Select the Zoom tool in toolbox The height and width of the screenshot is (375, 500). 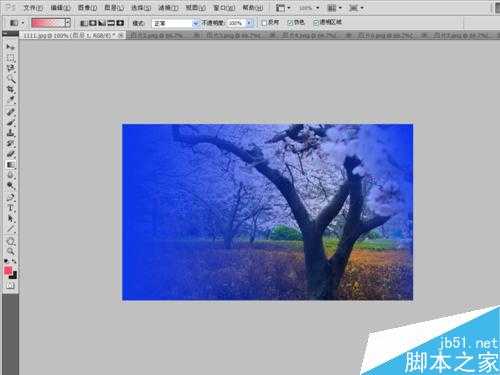pos(10,251)
